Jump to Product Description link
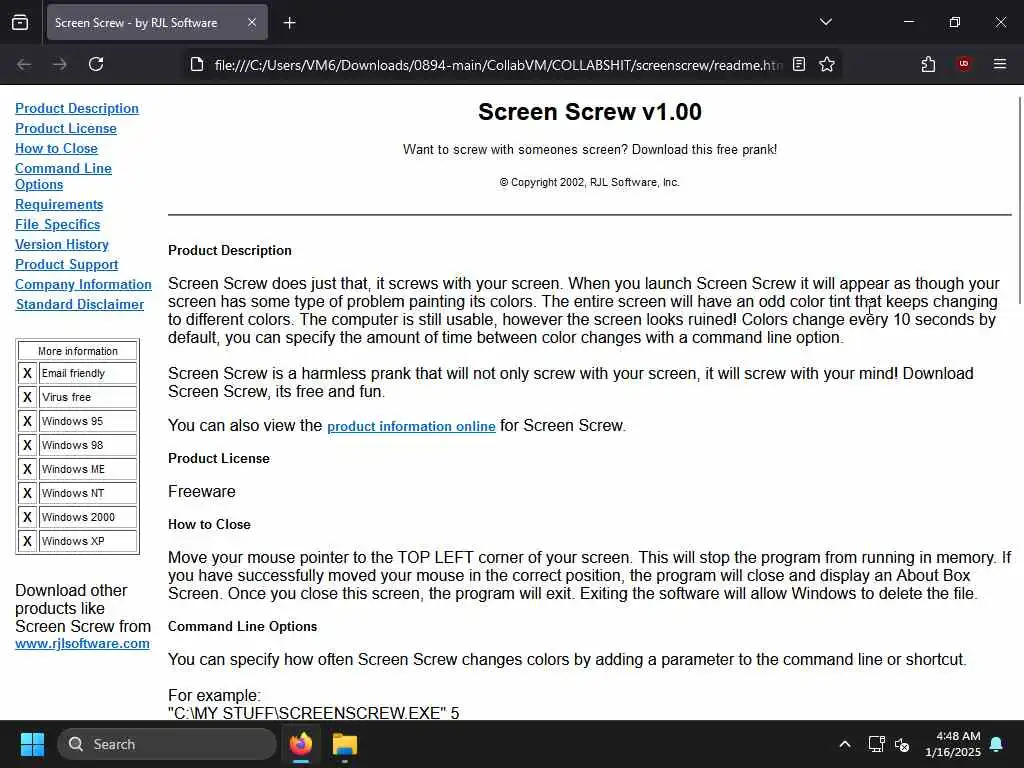Image resolution: width=1024 pixels, height=768 pixels. coord(77,108)
